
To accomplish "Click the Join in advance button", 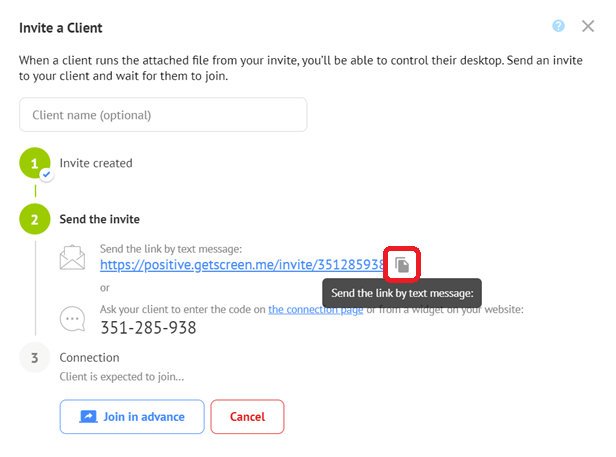I will click(x=132, y=417).
